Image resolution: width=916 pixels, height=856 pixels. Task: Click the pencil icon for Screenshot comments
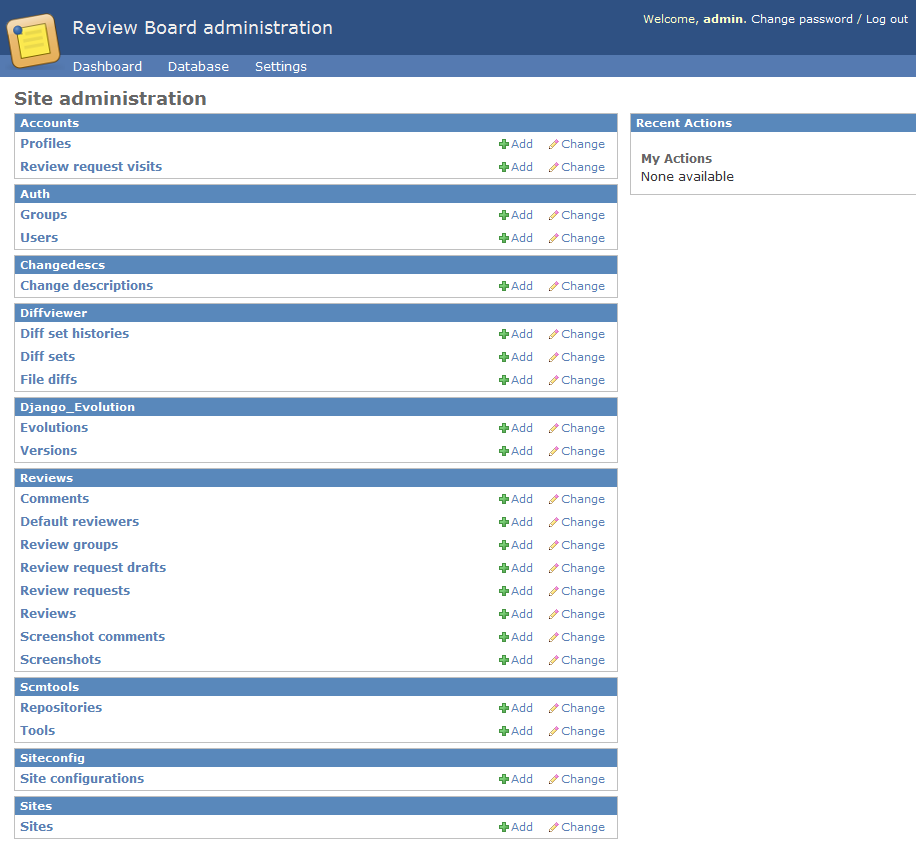coord(554,637)
